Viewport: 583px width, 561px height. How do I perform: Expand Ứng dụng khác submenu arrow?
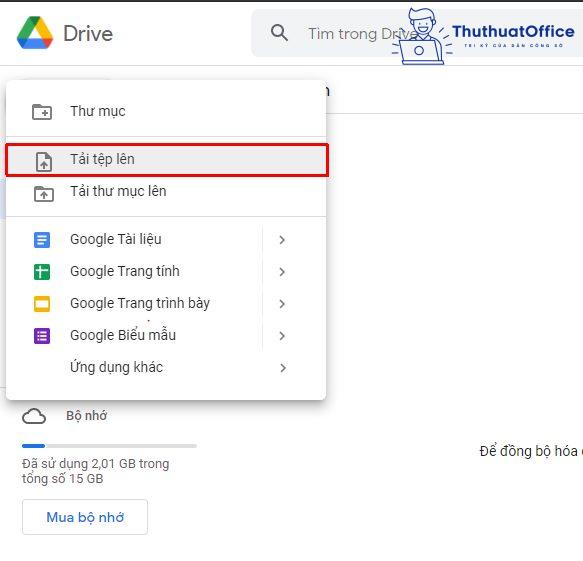(x=283, y=368)
